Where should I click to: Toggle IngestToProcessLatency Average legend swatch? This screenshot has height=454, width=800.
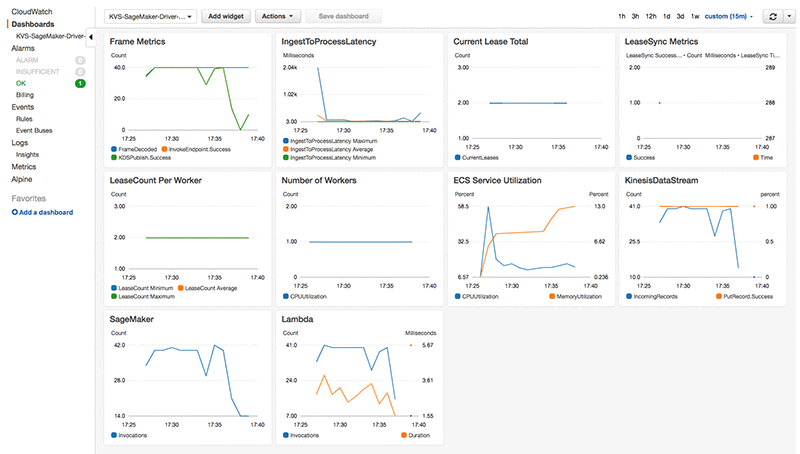pos(286,149)
